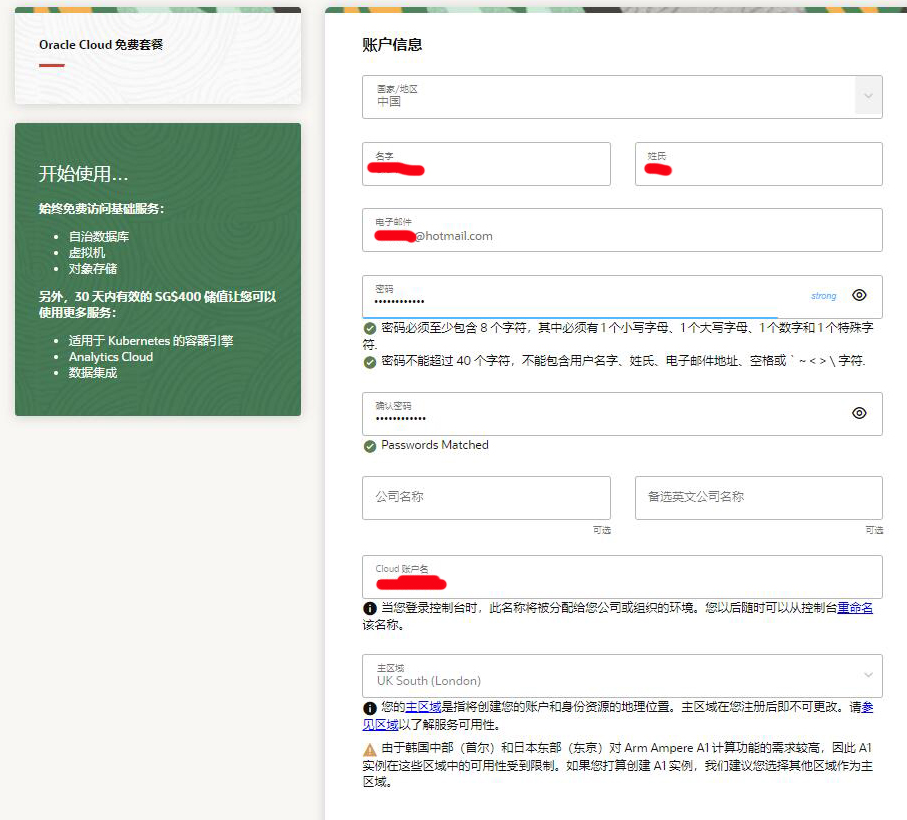The width and height of the screenshot is (907, 820).
Task: Click the 名字 first name field
Action: [486, 164]
